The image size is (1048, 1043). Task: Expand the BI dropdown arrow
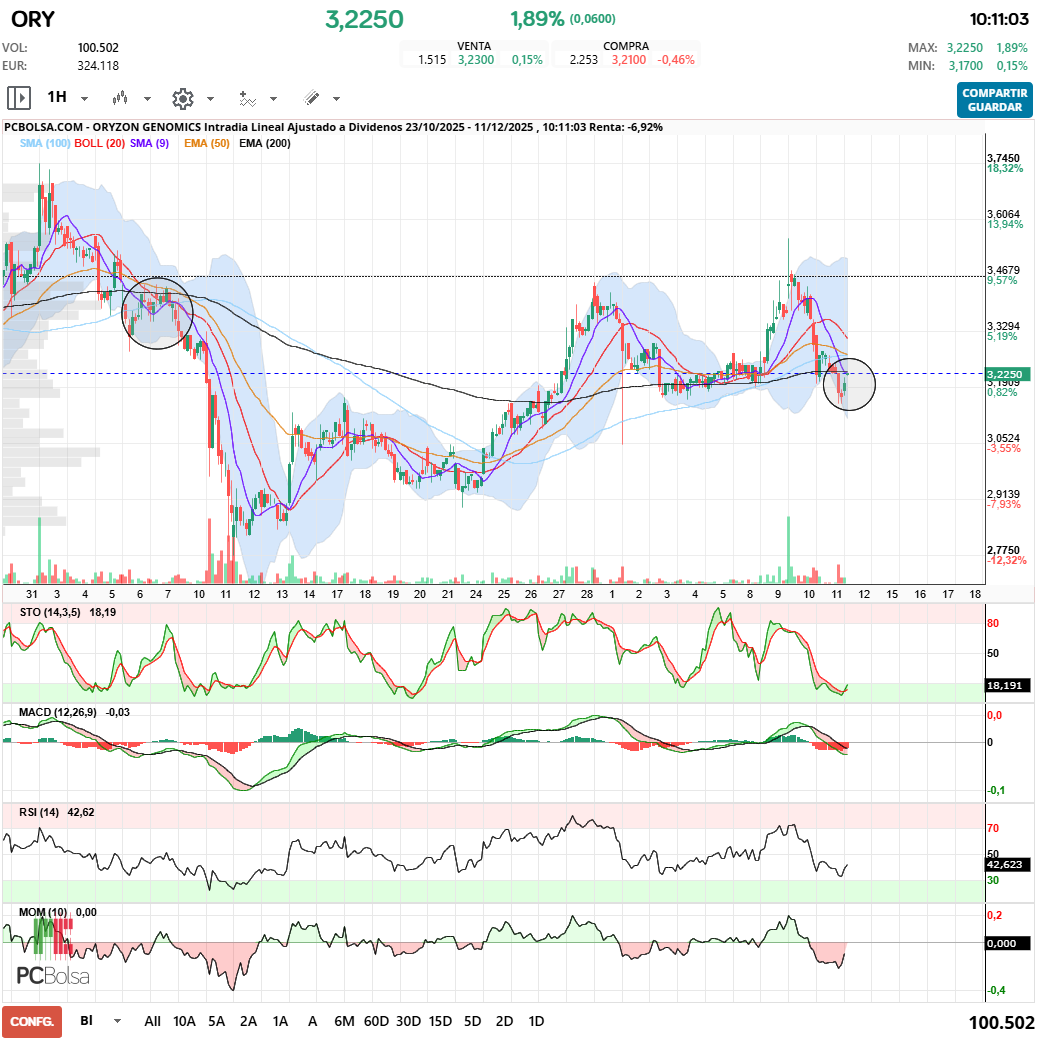click(118, 1021)
